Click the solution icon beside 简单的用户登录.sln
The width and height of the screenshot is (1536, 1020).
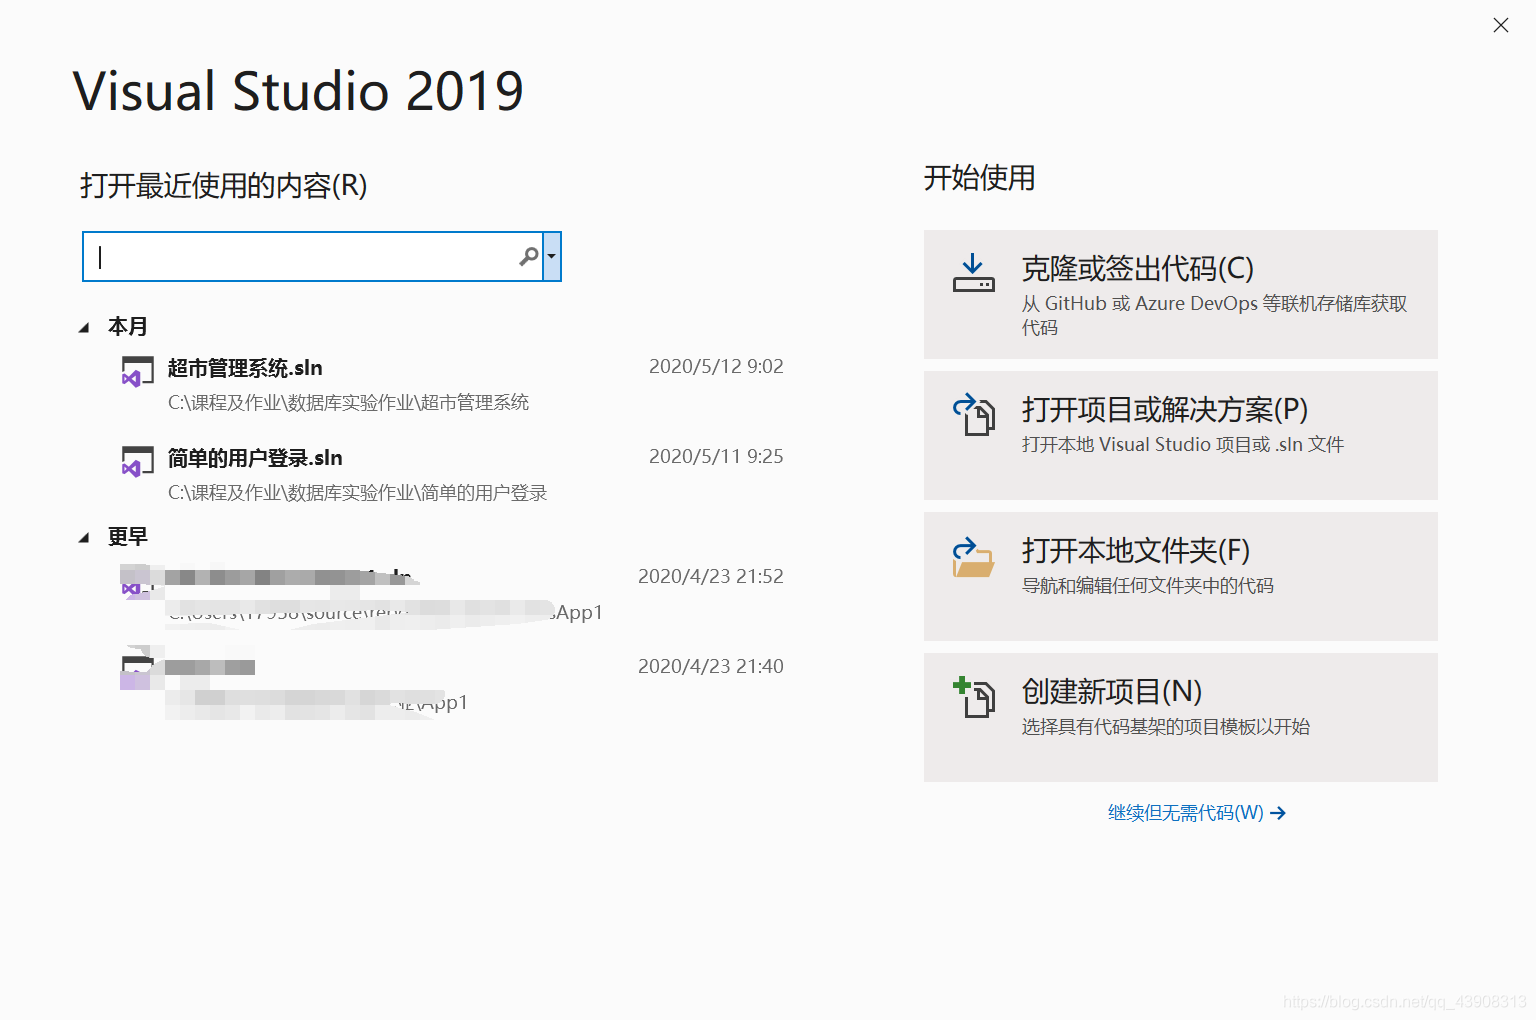[x=137, y=462]
